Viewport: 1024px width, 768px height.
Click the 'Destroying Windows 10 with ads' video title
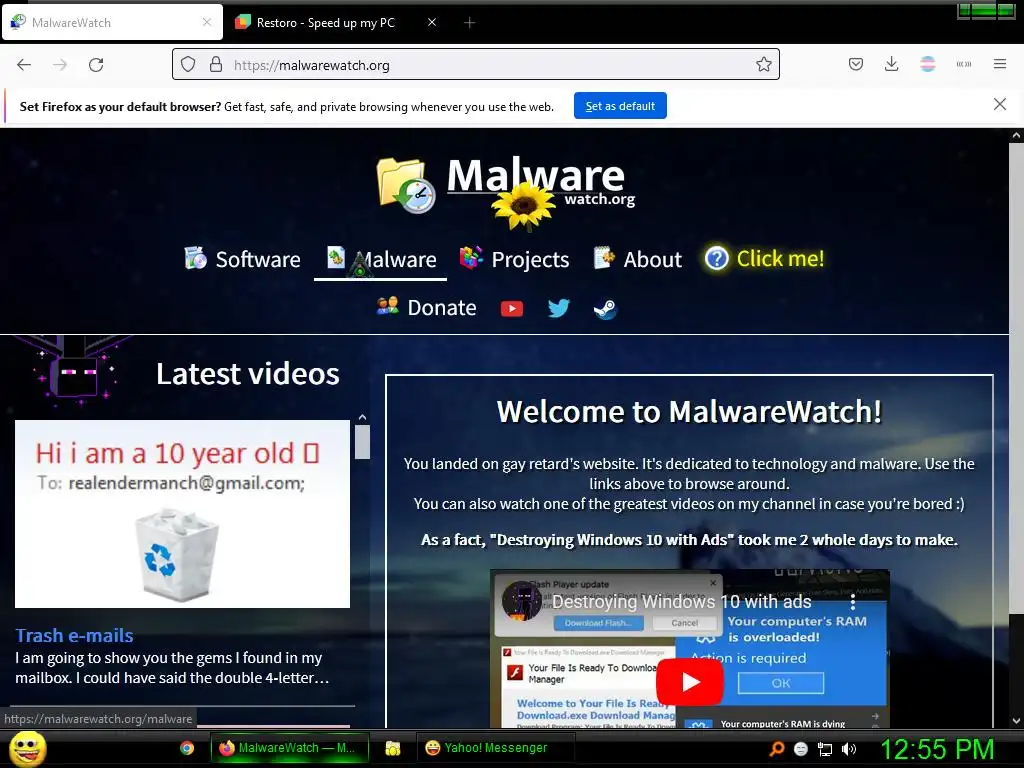click(682, 601)
